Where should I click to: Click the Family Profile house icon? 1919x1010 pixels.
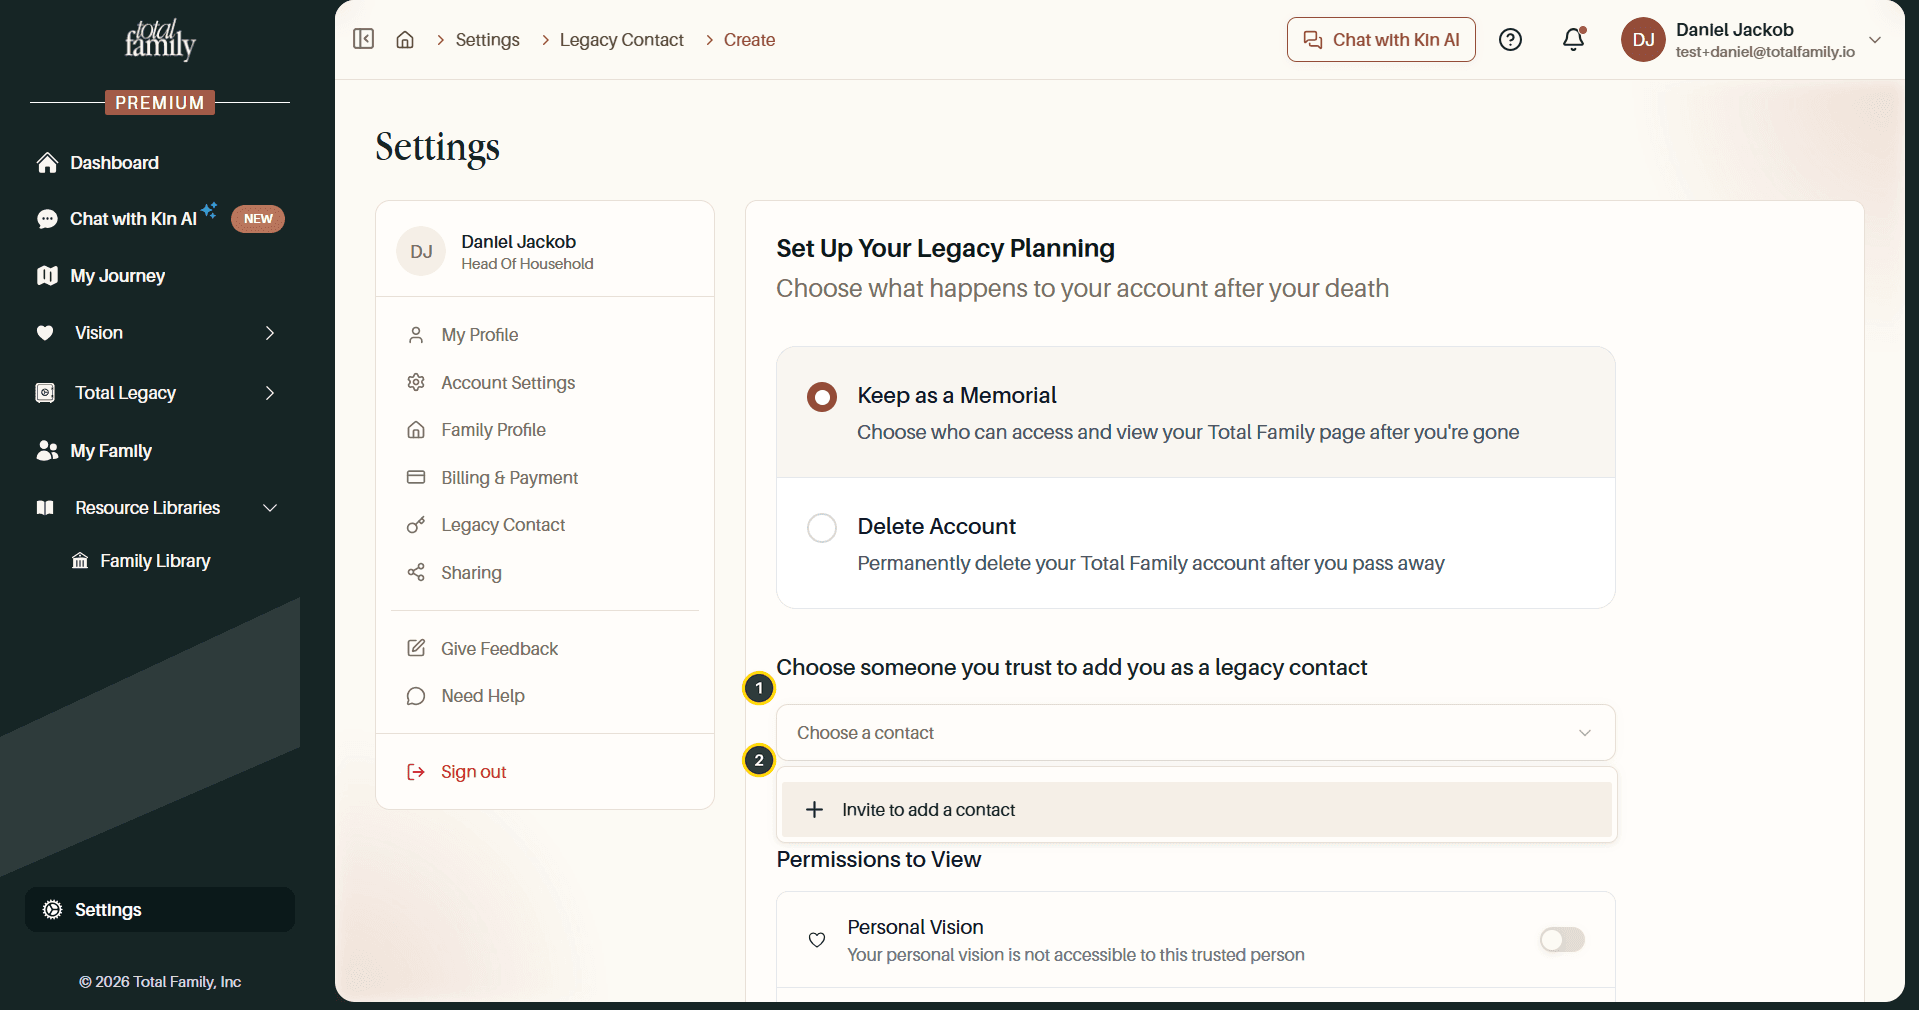(x=416, y=430)
